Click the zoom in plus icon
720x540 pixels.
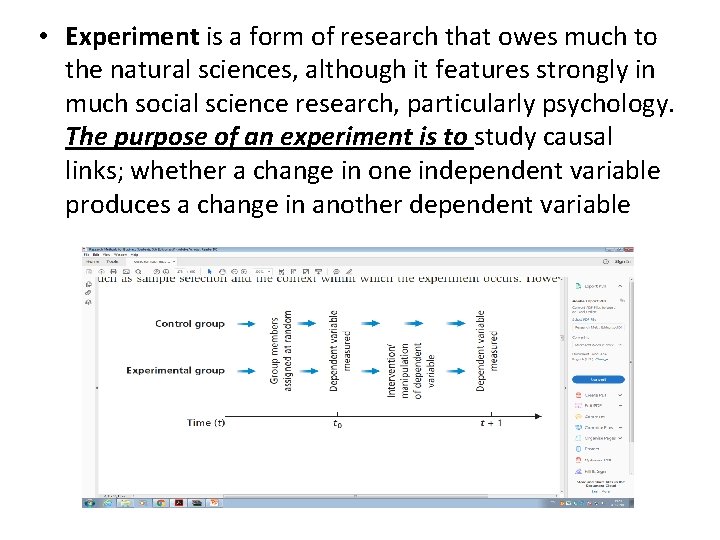tap(244, 272)
